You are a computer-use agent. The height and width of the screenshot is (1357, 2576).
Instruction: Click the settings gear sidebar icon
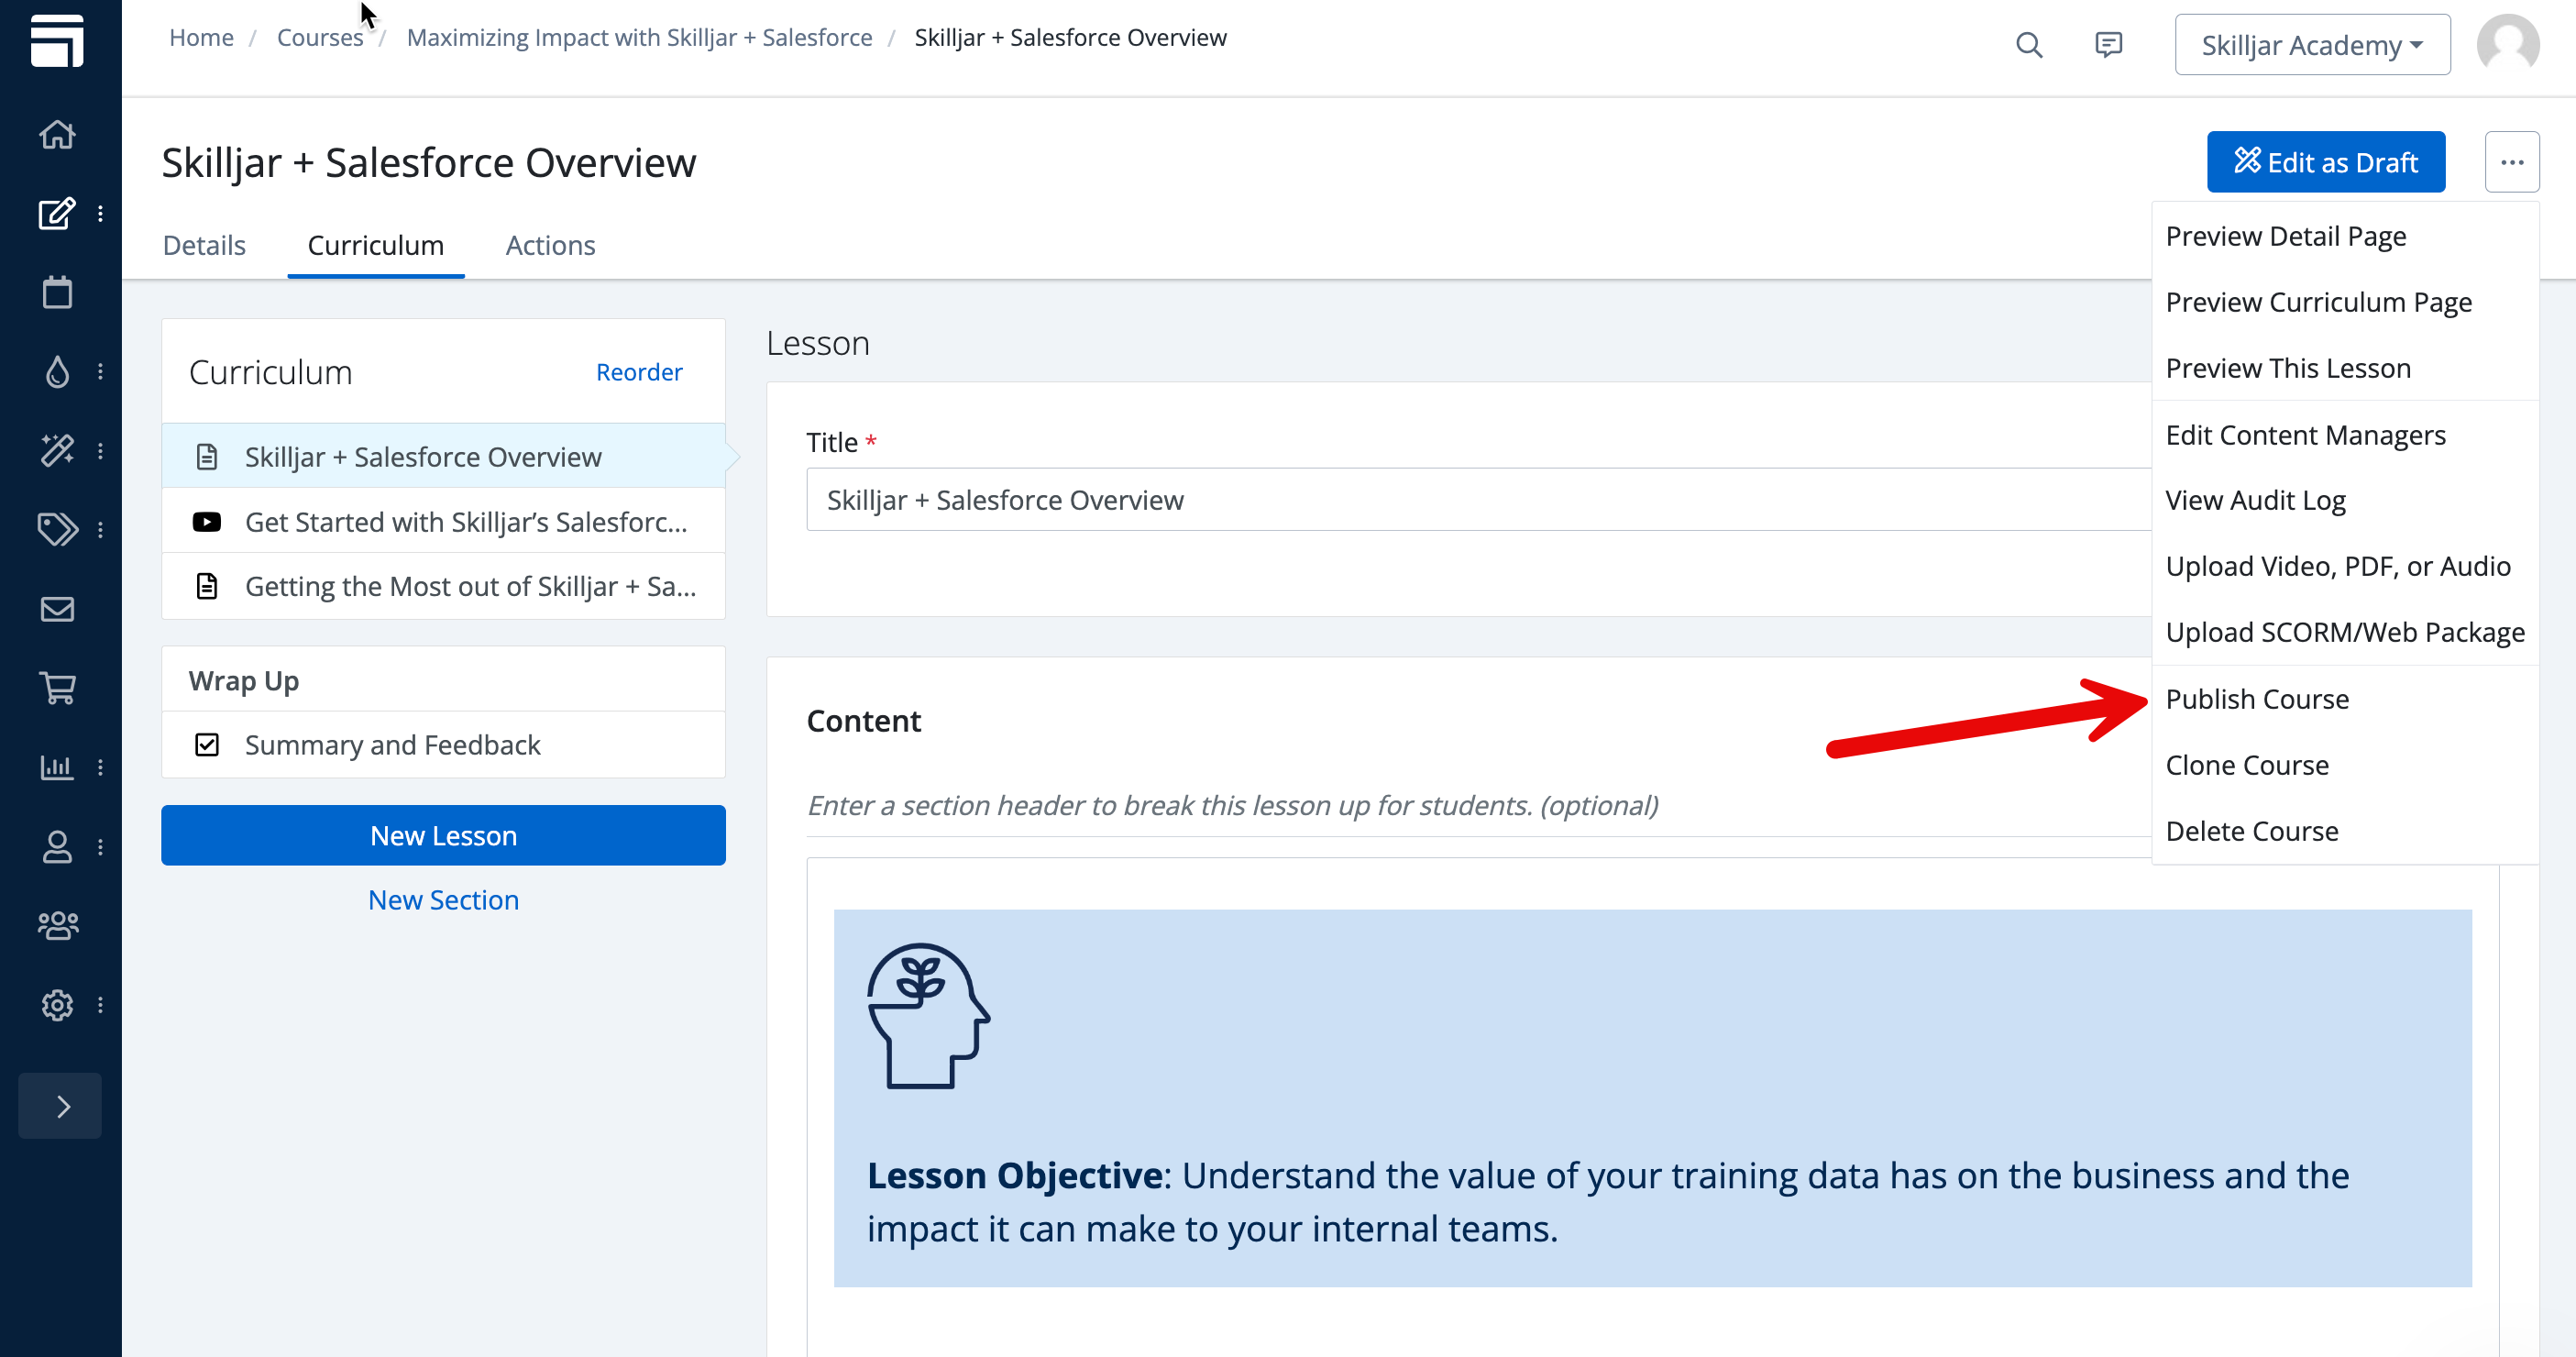[x=57, y=1004]
